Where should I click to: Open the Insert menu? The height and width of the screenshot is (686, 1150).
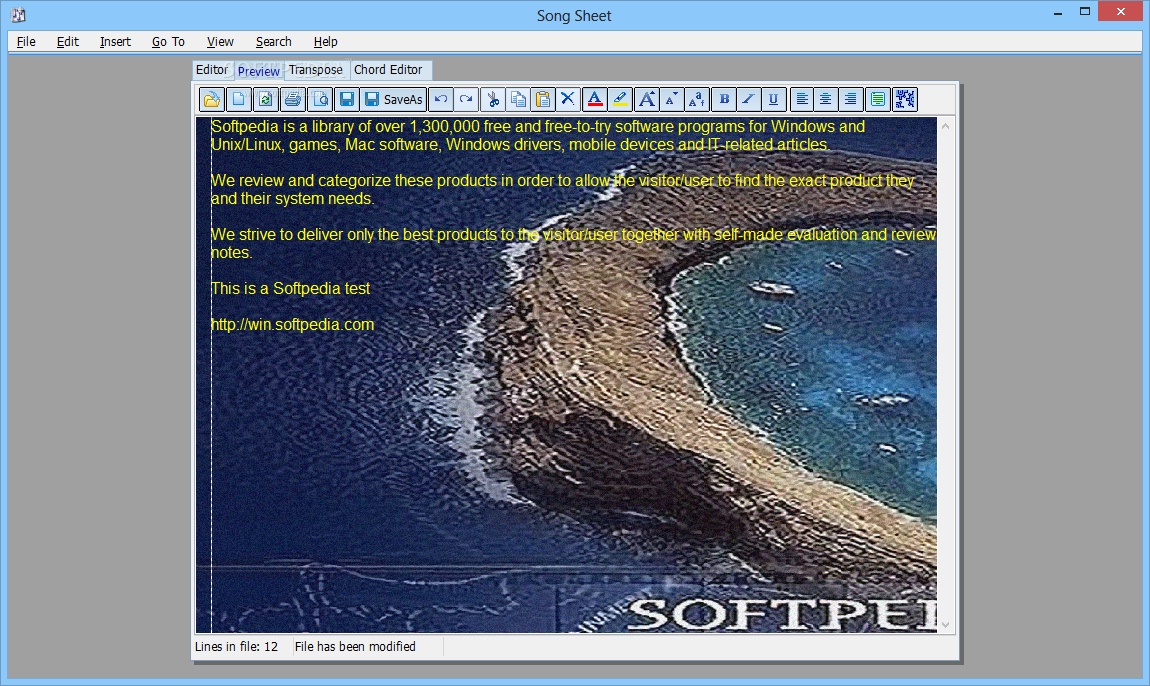[115, 42]
